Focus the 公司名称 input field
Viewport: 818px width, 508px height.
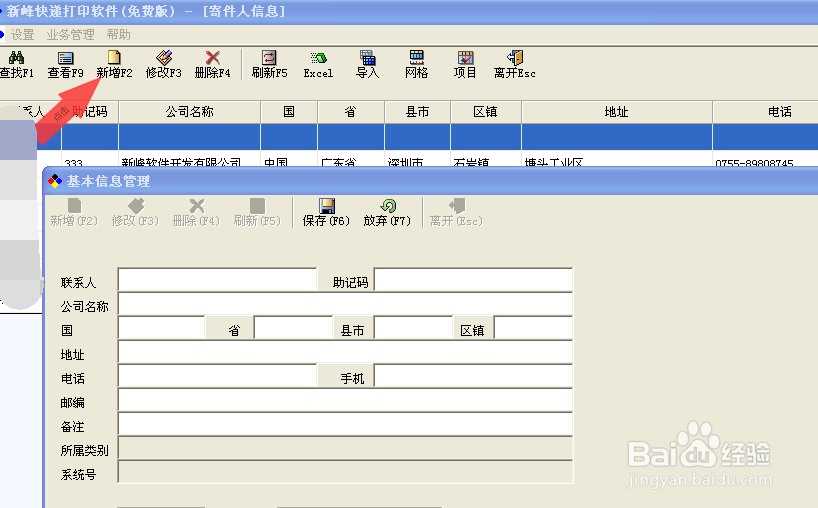(x=345, y=304)
